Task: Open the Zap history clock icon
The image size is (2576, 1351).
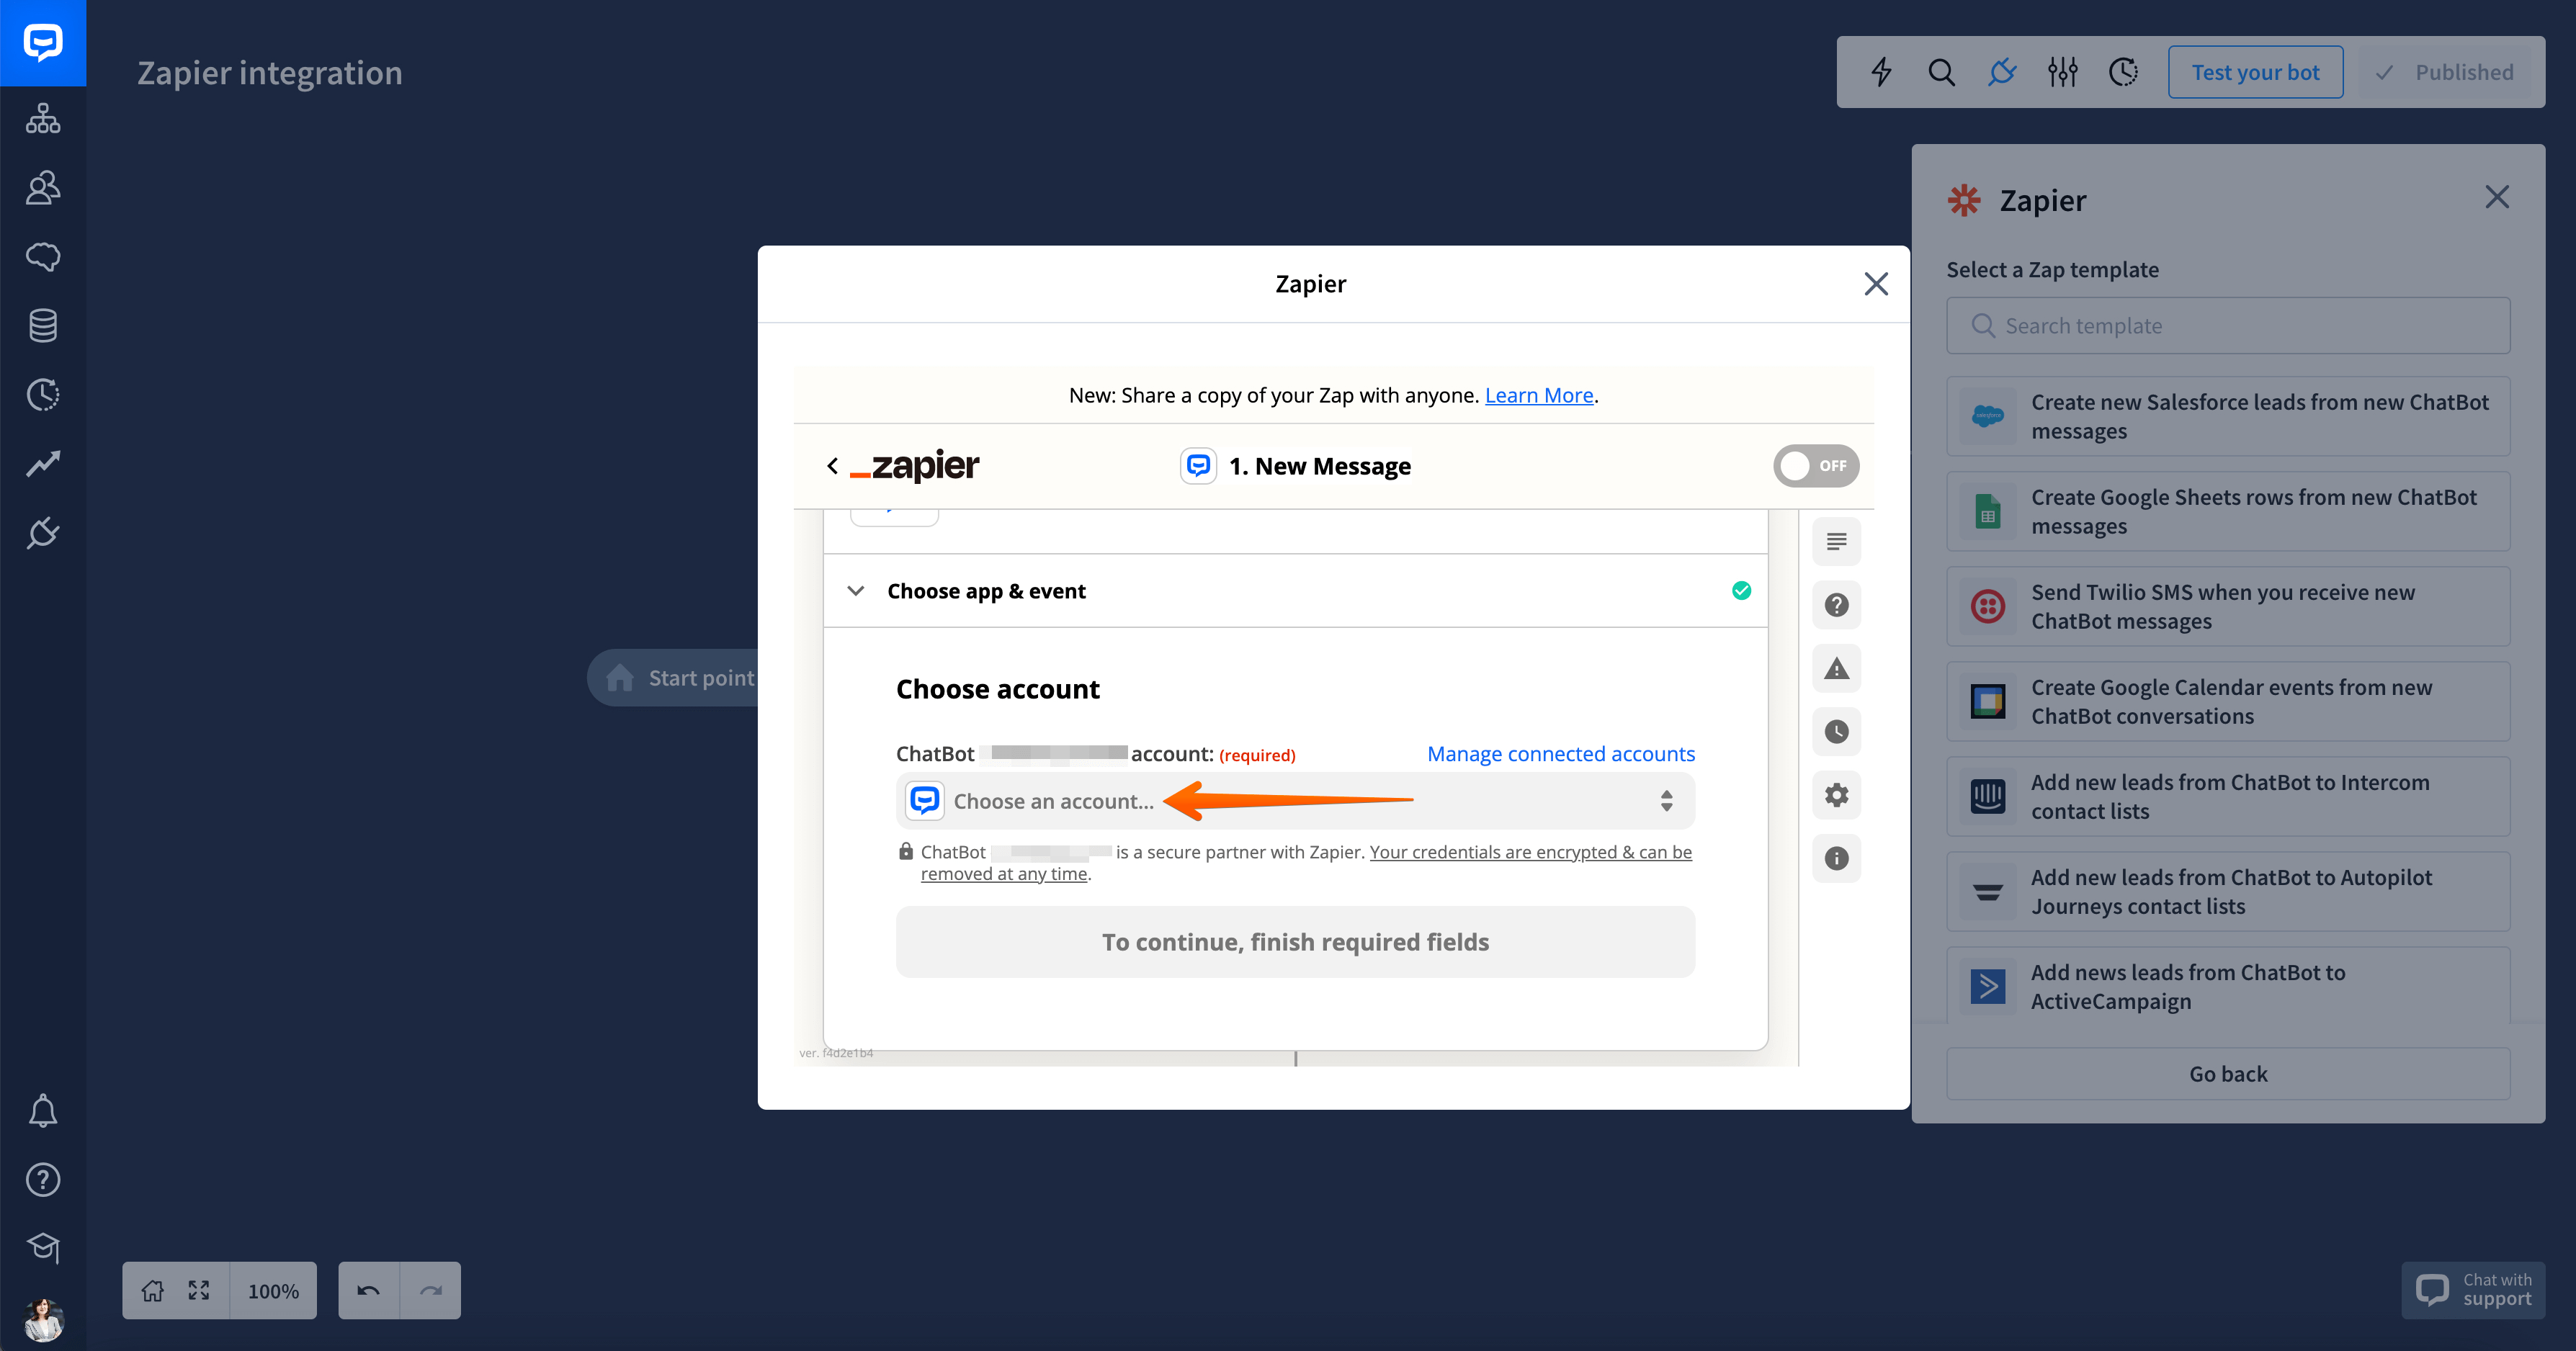Action: [x=1836, y=731]
